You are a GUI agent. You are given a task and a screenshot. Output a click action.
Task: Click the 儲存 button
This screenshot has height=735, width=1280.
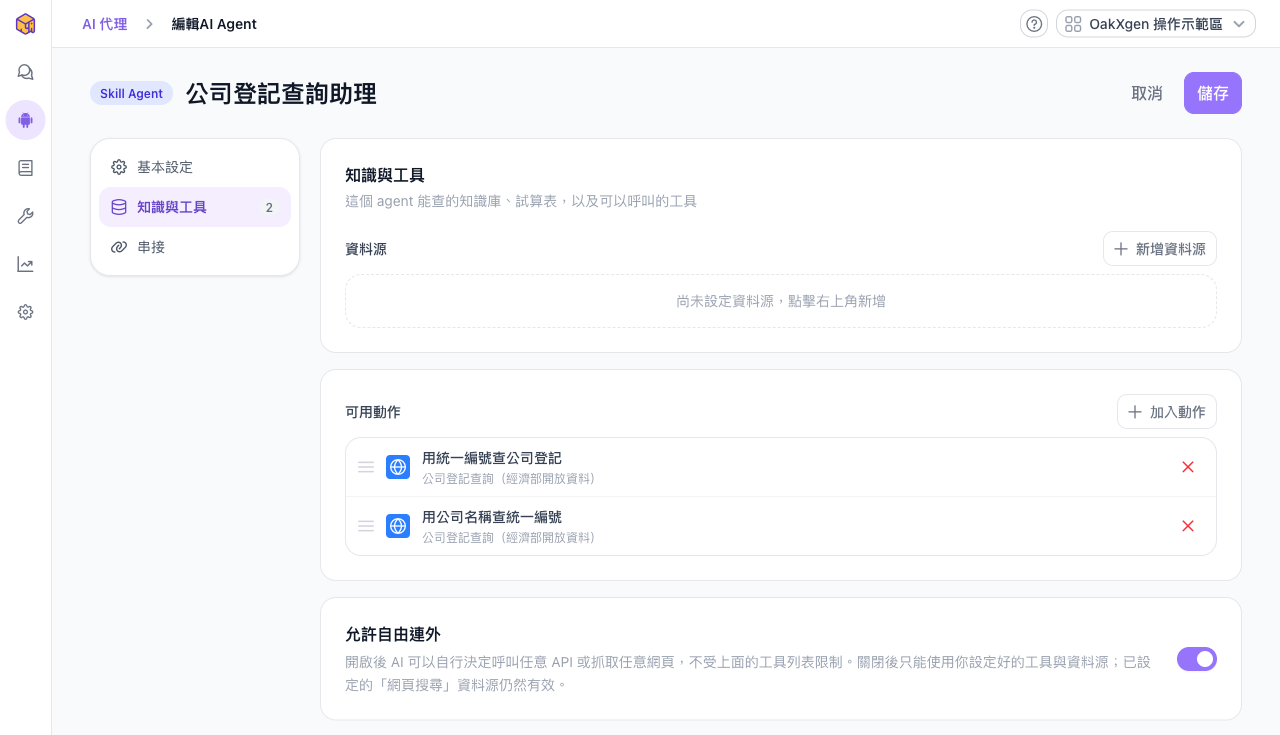1213,93
